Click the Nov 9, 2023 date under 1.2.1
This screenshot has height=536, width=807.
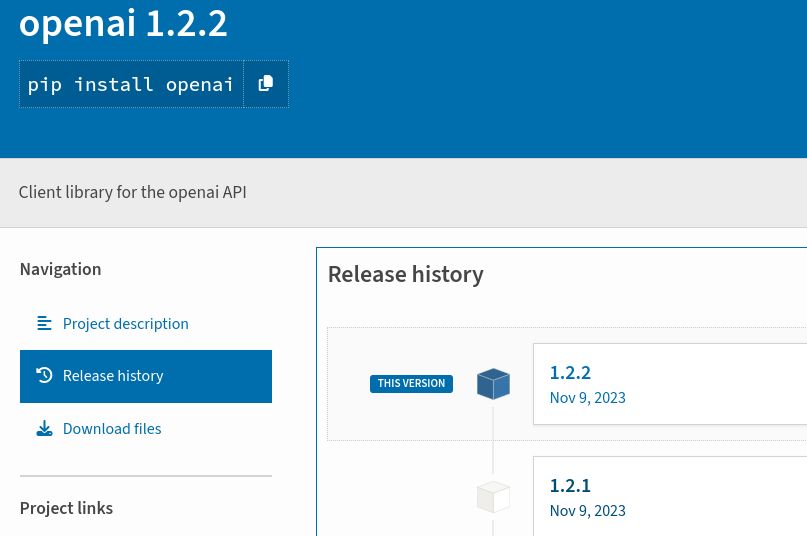[x=588, y=511]
